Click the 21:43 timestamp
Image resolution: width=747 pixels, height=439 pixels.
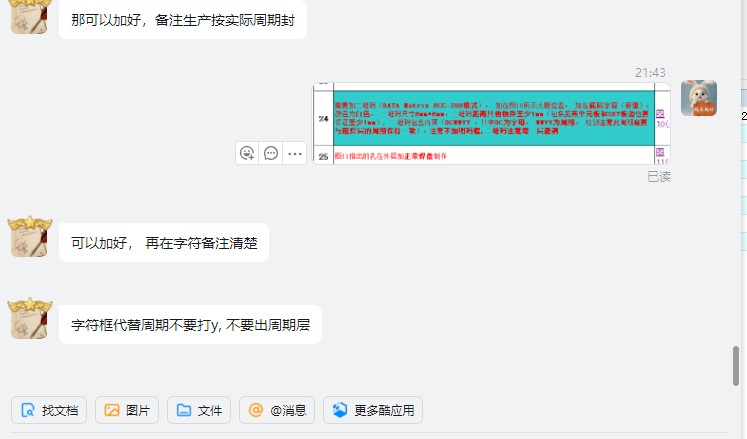(650, 72)
